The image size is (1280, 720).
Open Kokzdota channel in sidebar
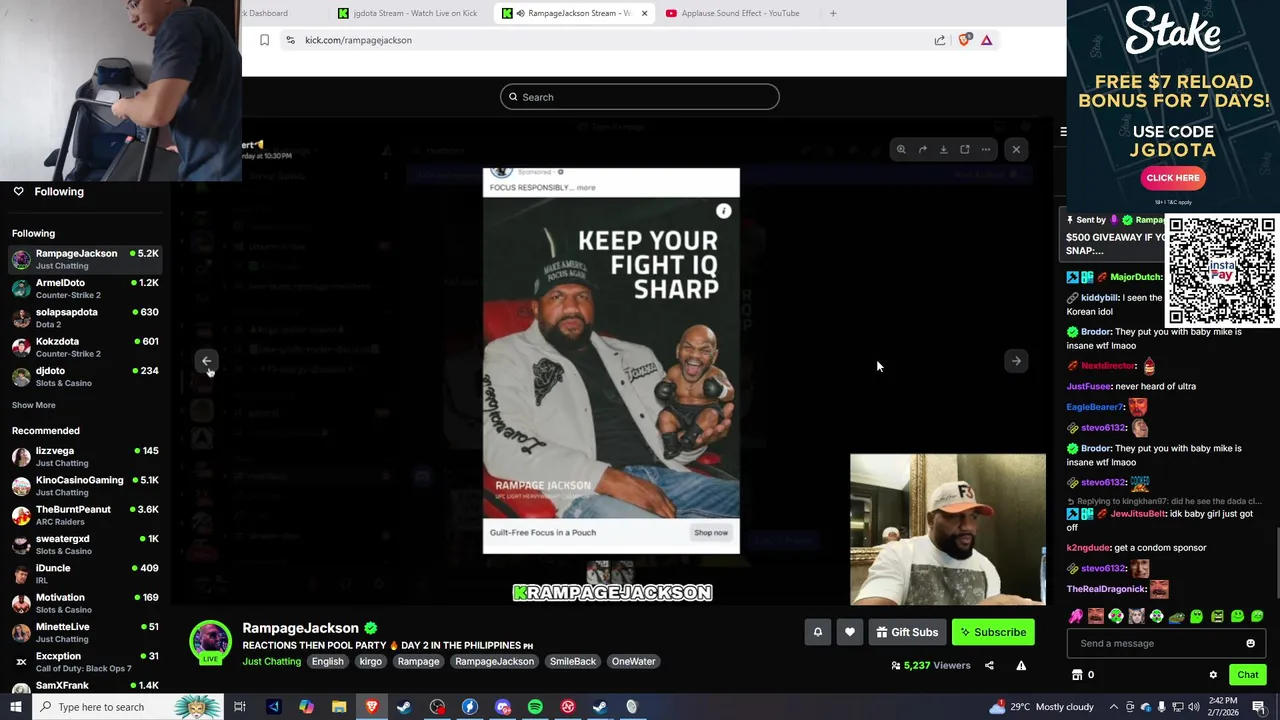click(85, 347)
